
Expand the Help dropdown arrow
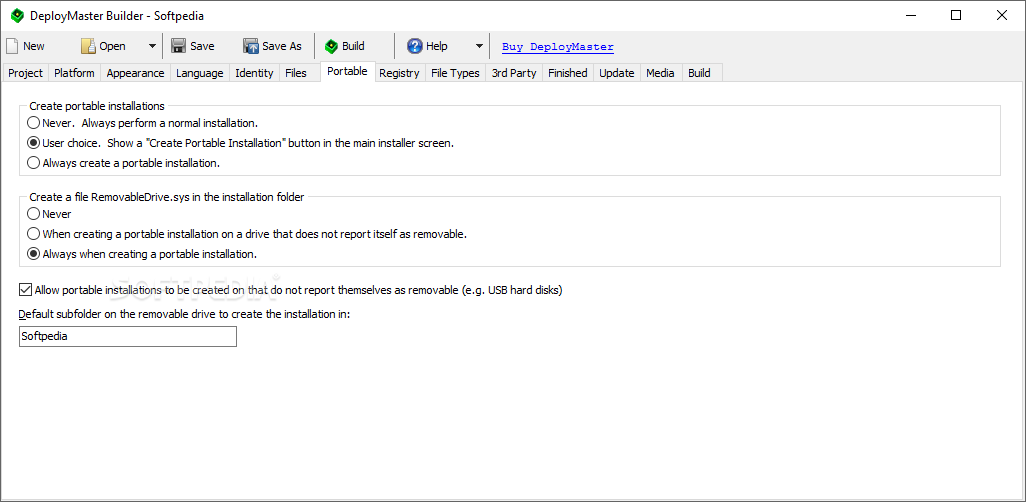479,46
